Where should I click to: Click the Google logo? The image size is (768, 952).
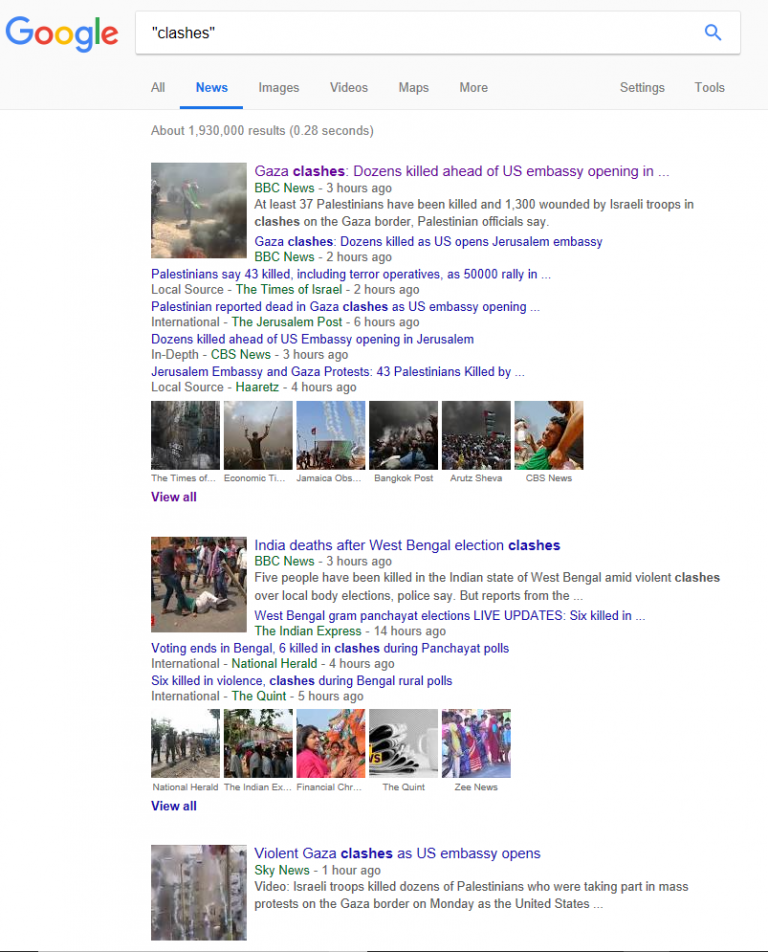[62, 33]
